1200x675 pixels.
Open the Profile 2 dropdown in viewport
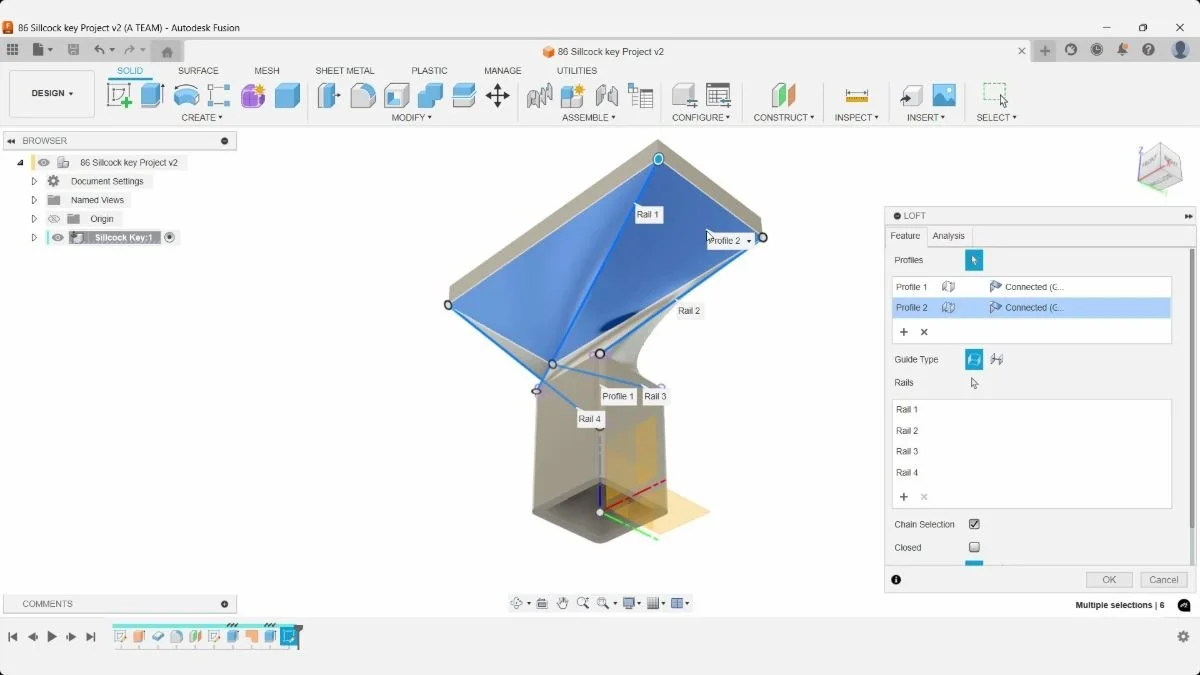pos(749,241)
